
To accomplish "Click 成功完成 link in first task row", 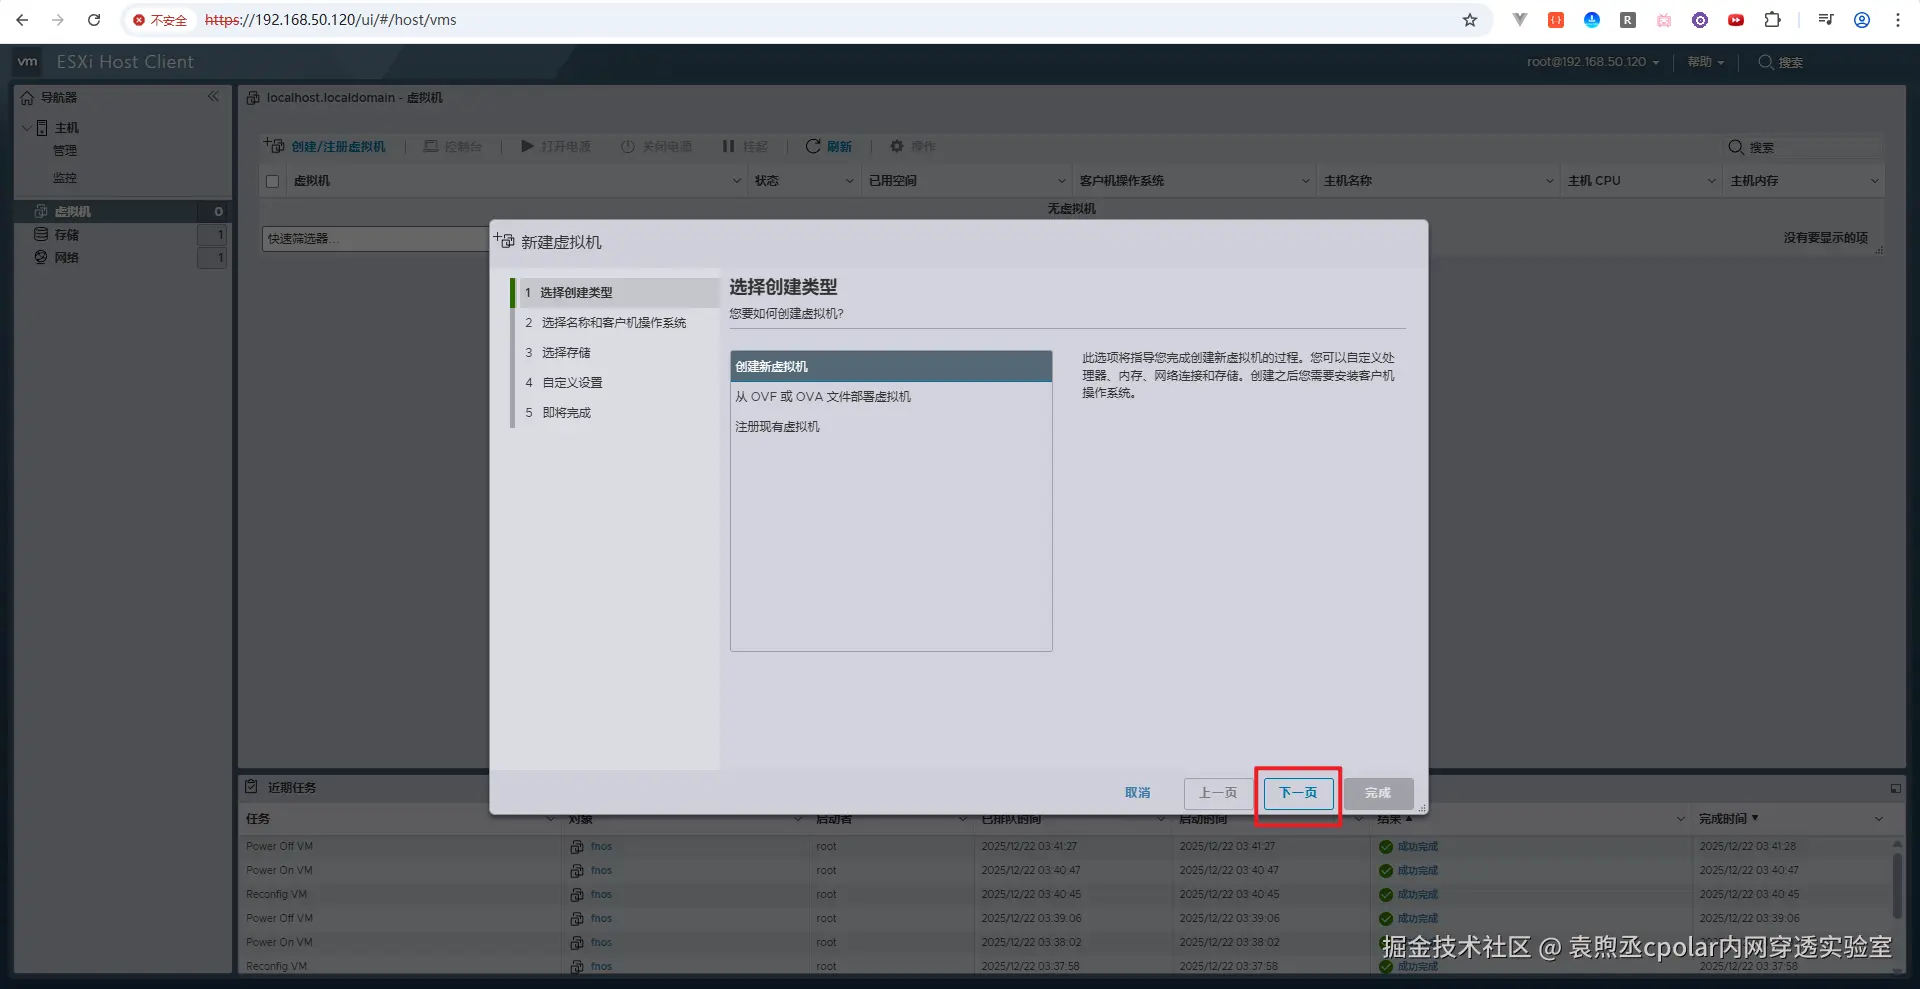I will click(x=1418, y=846).
